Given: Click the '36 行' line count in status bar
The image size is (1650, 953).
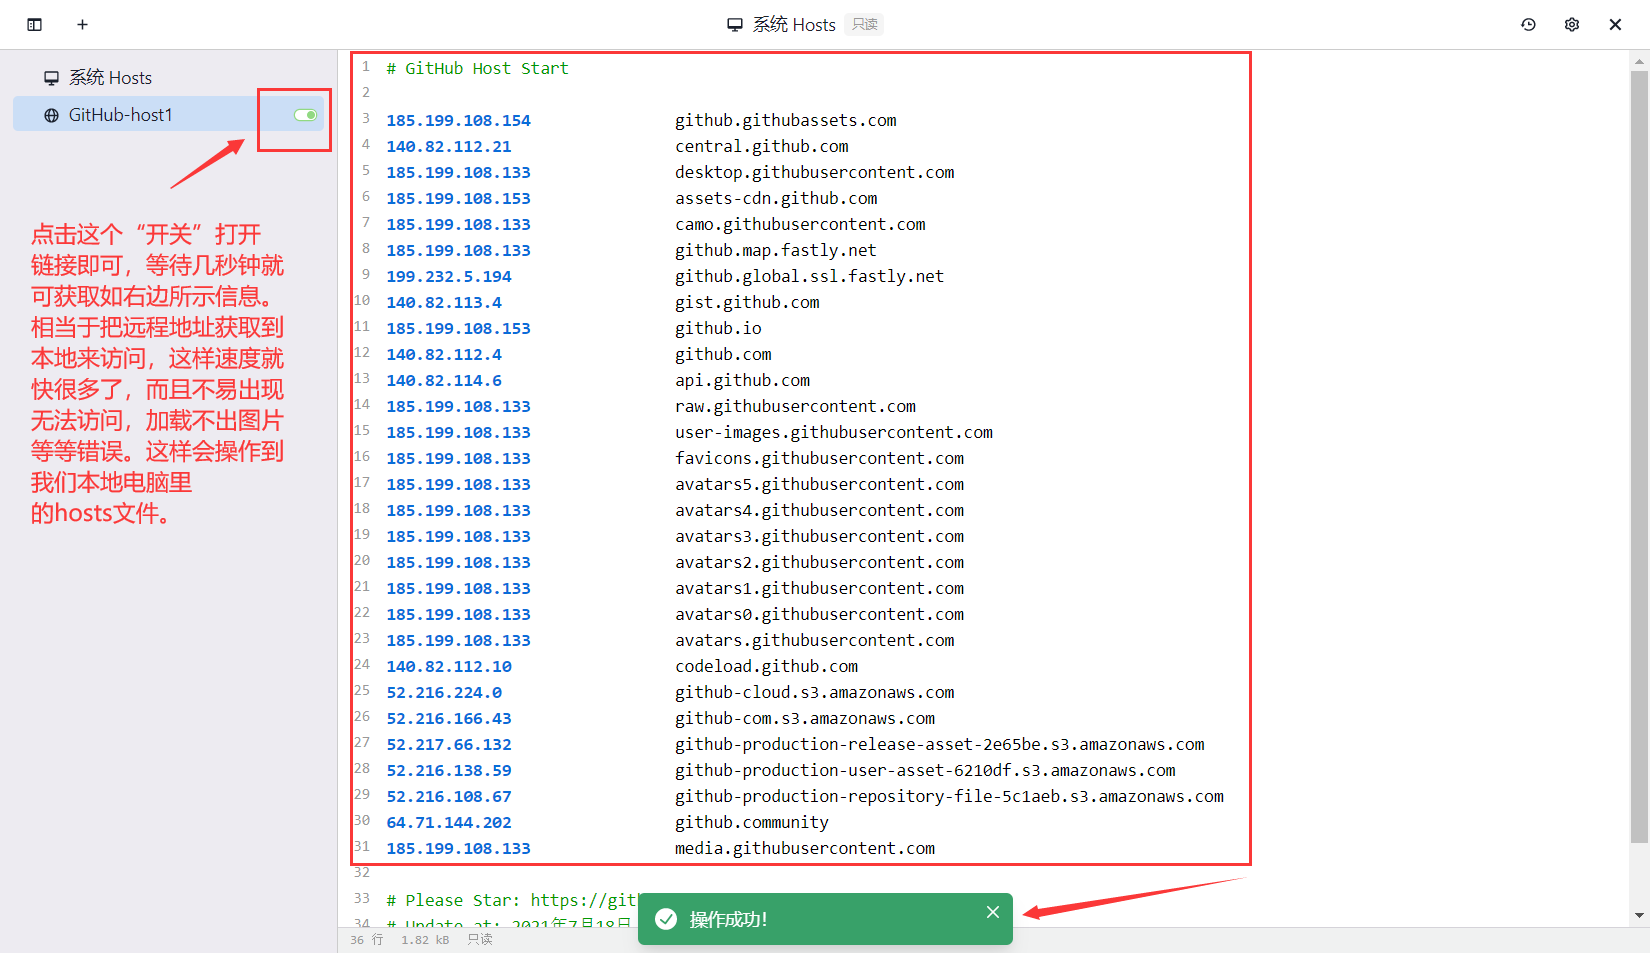Looking at the screenshot, I should point(367,940).
